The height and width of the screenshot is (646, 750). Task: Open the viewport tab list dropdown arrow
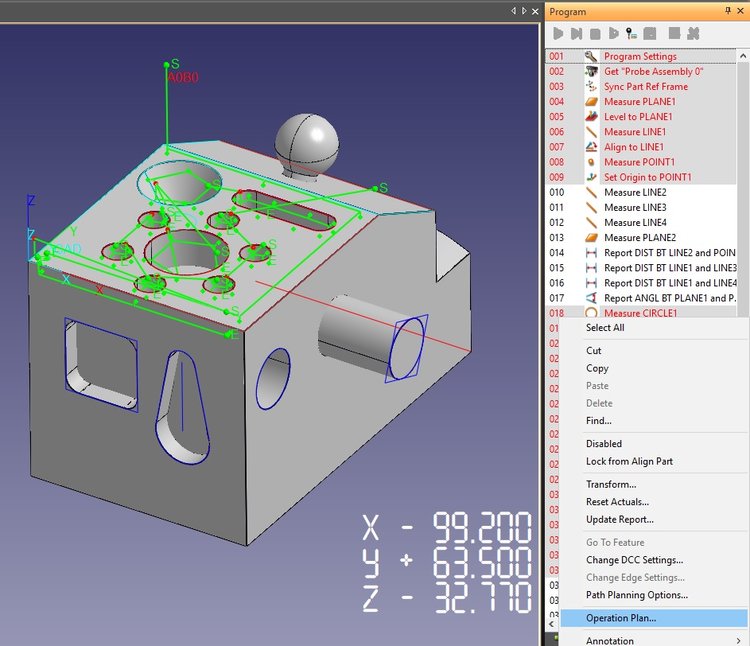525,10
